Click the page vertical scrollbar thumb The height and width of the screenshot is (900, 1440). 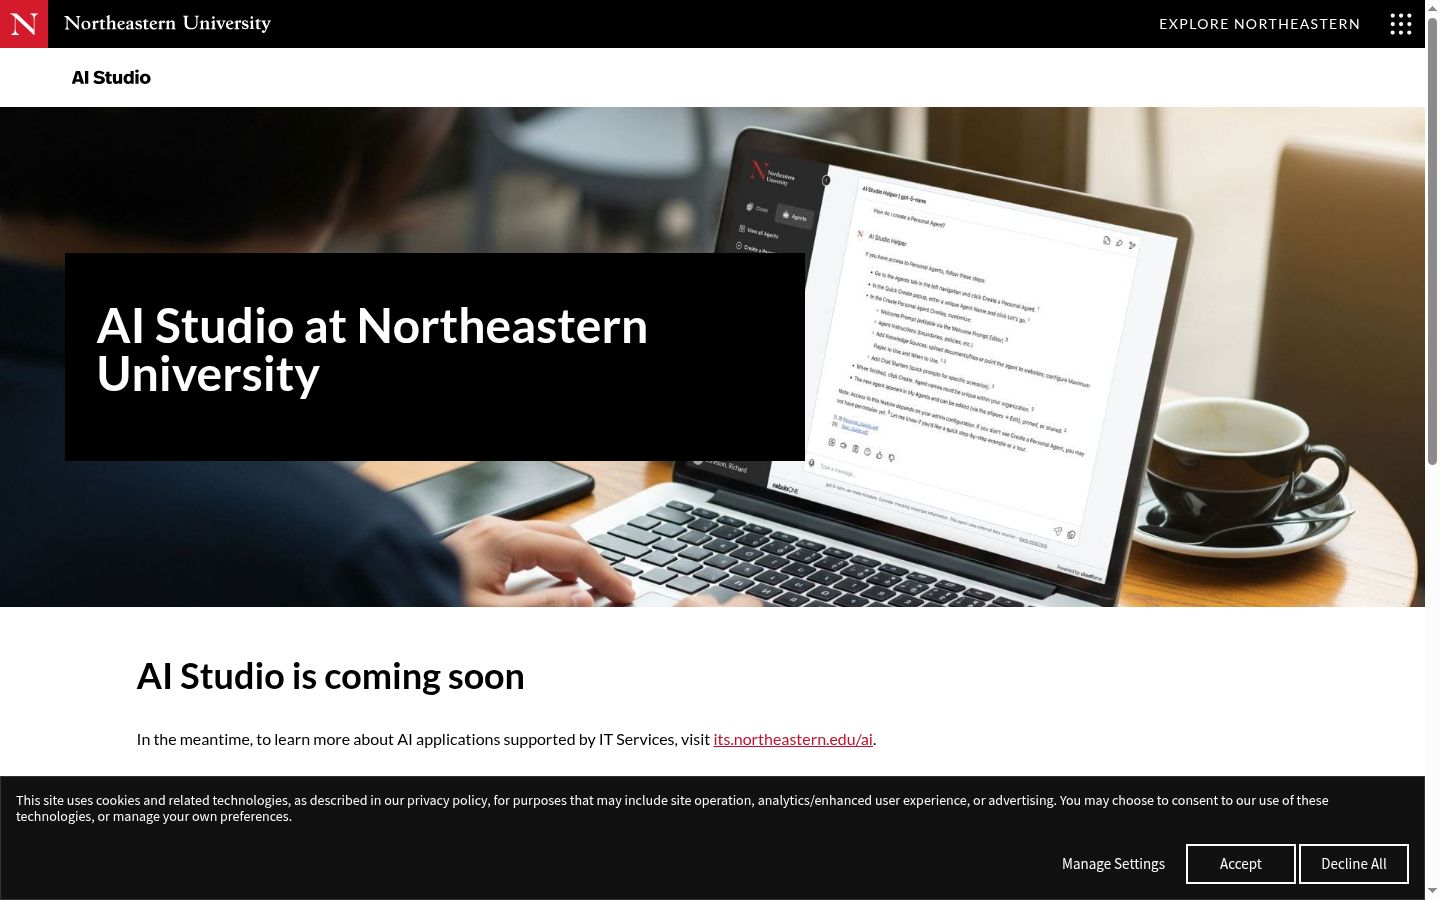(x=1432, y=240)
